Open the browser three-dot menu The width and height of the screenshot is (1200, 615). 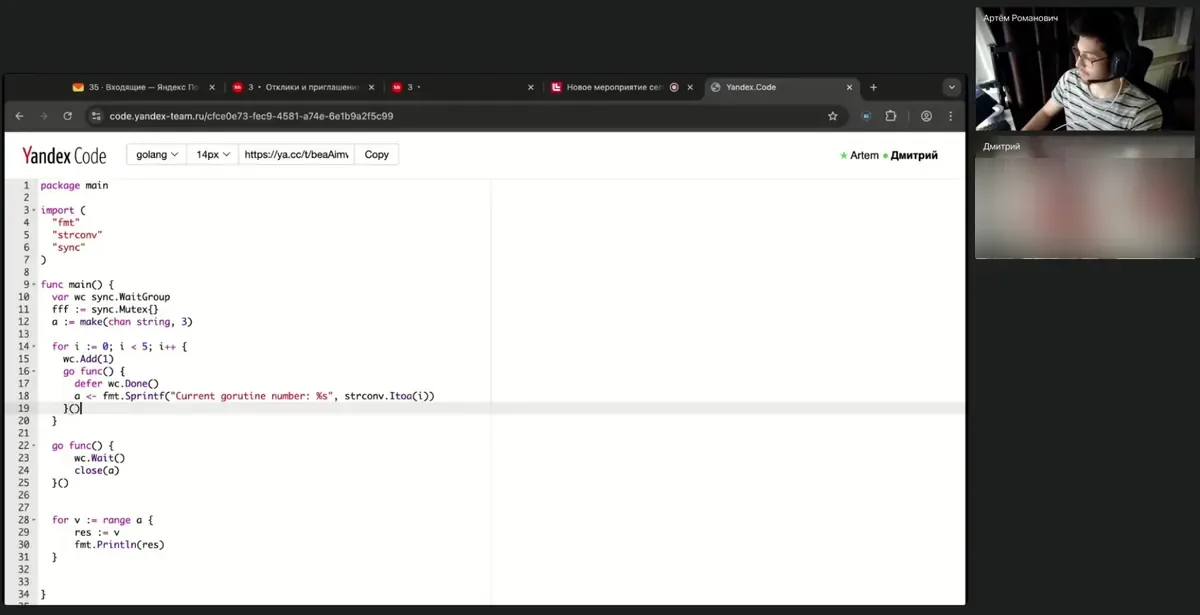(x=950, y=116)
